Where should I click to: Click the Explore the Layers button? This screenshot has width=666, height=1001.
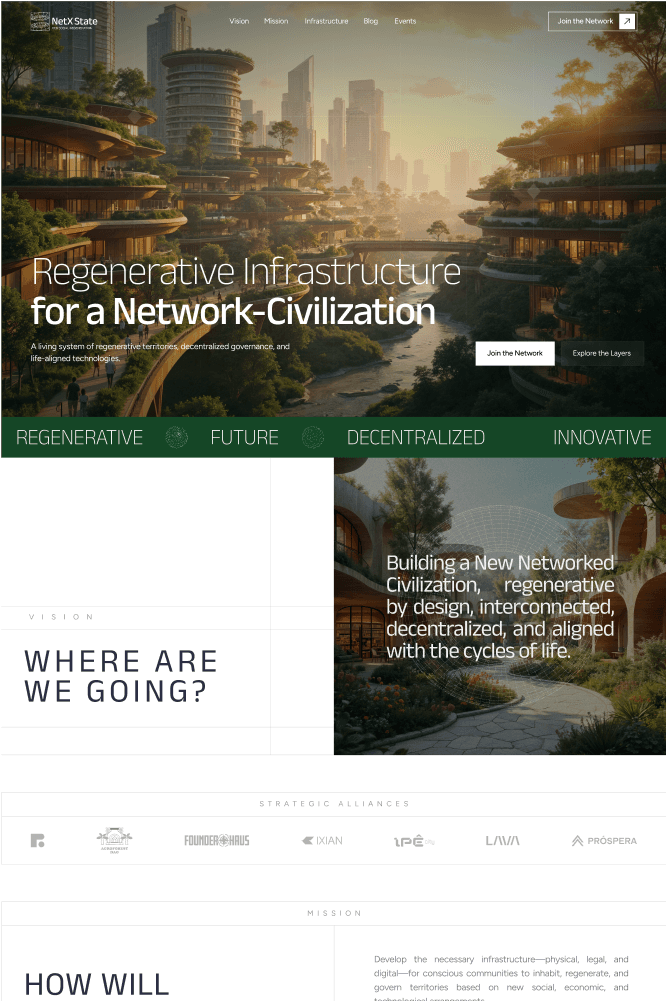[x=602, y=353]
